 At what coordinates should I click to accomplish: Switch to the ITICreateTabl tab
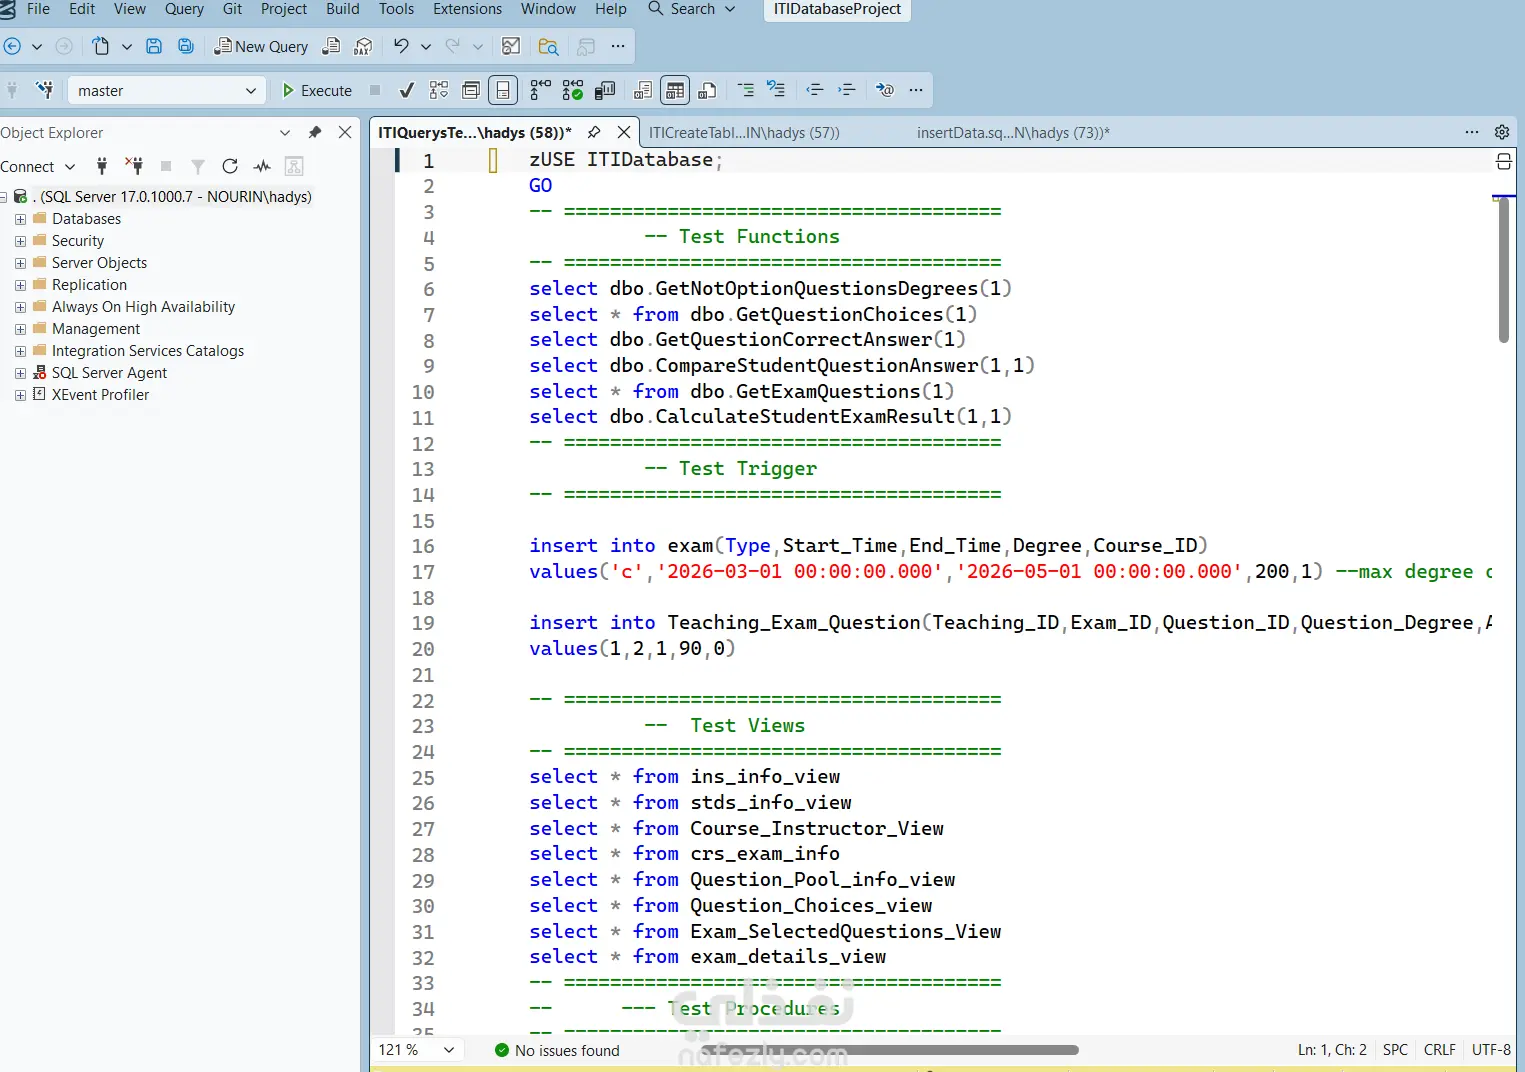744,132
